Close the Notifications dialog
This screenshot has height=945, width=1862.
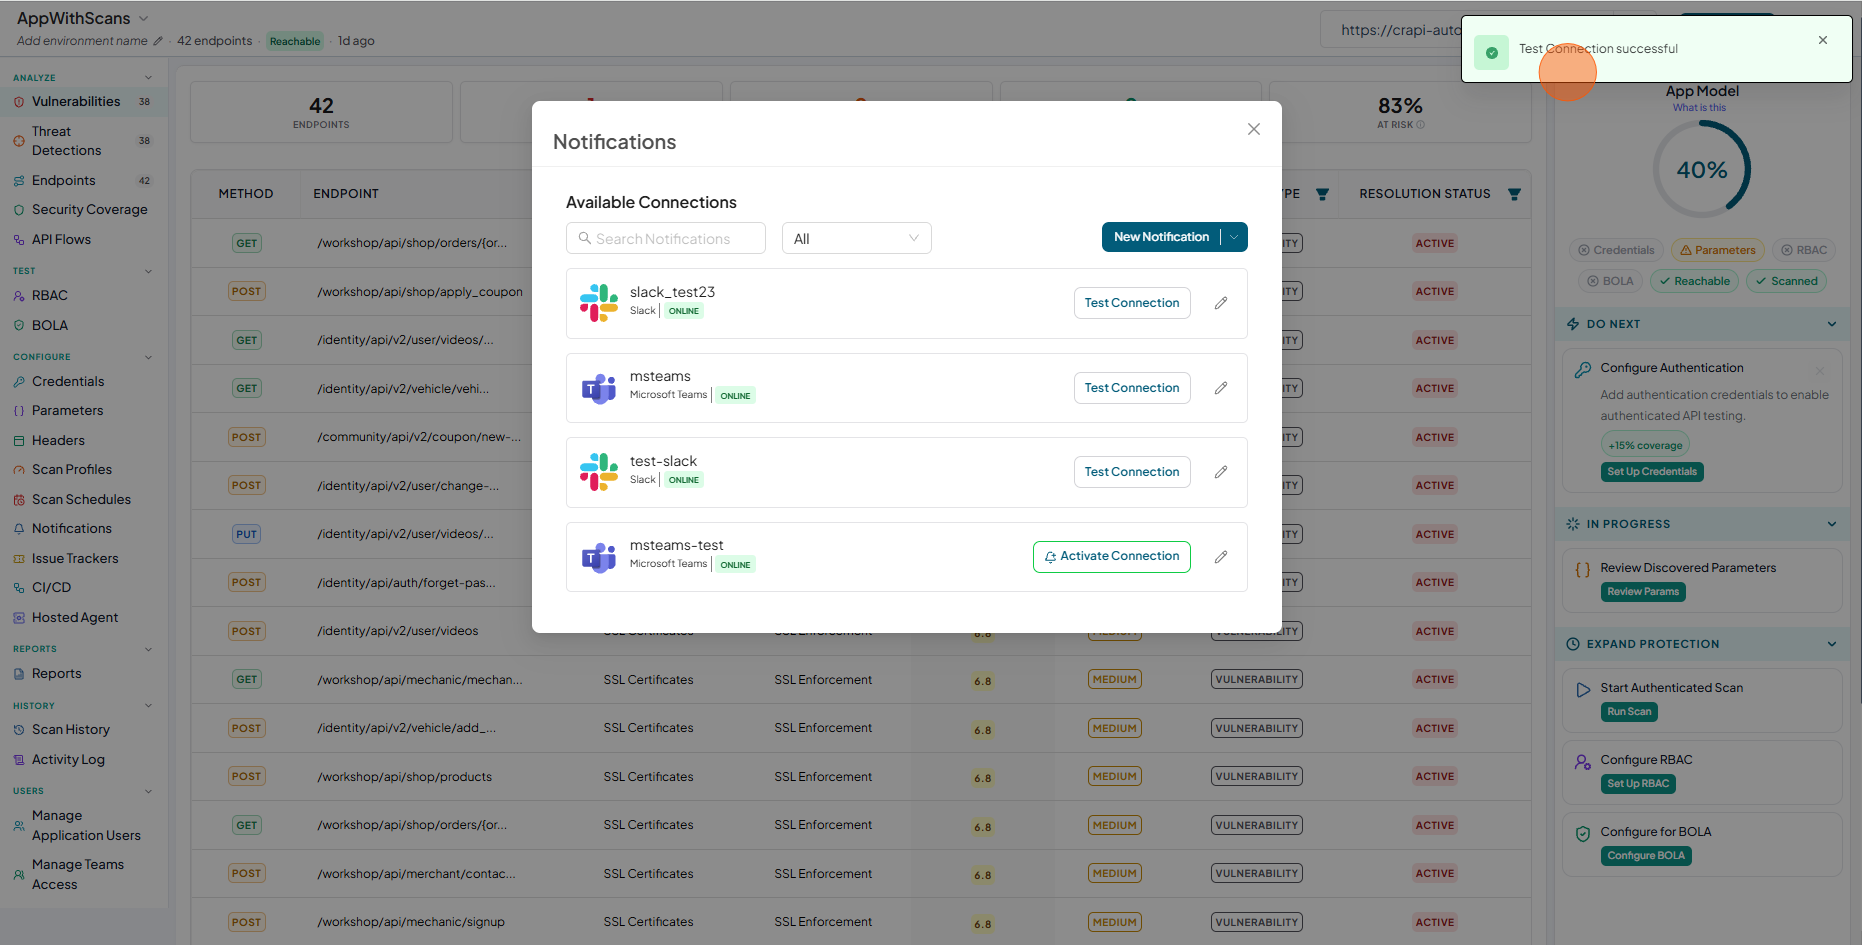[1254, 129]
